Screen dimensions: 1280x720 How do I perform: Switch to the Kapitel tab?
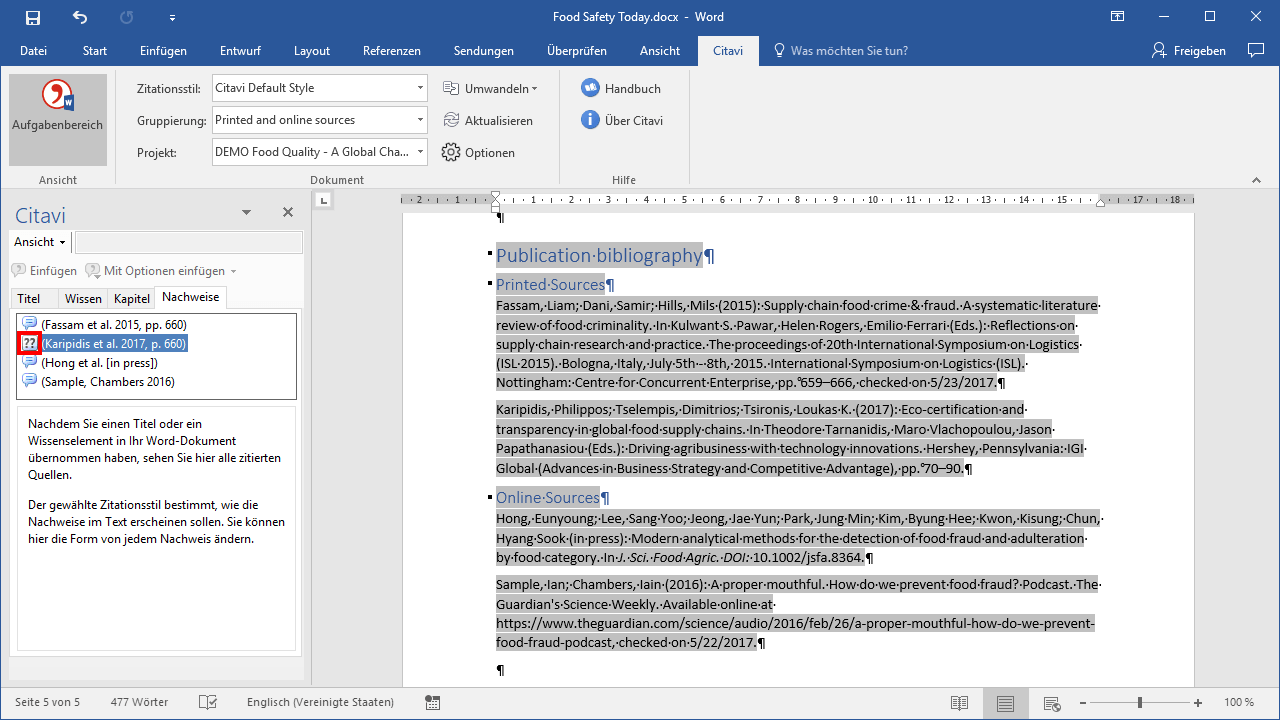132,298
